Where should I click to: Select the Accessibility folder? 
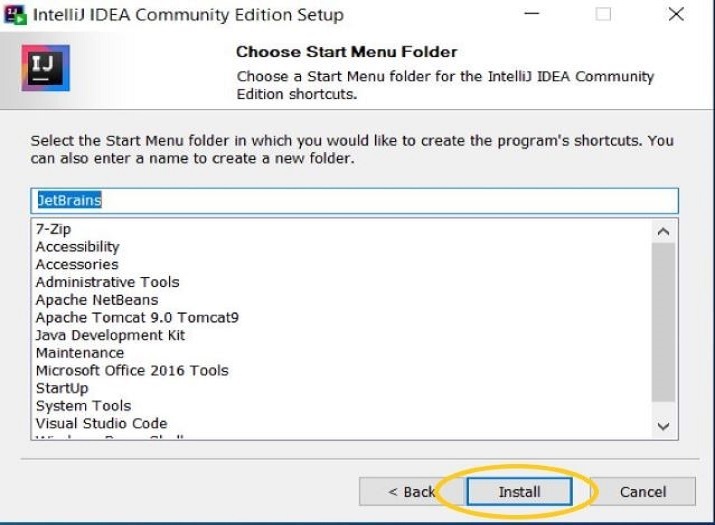[77, 247]
